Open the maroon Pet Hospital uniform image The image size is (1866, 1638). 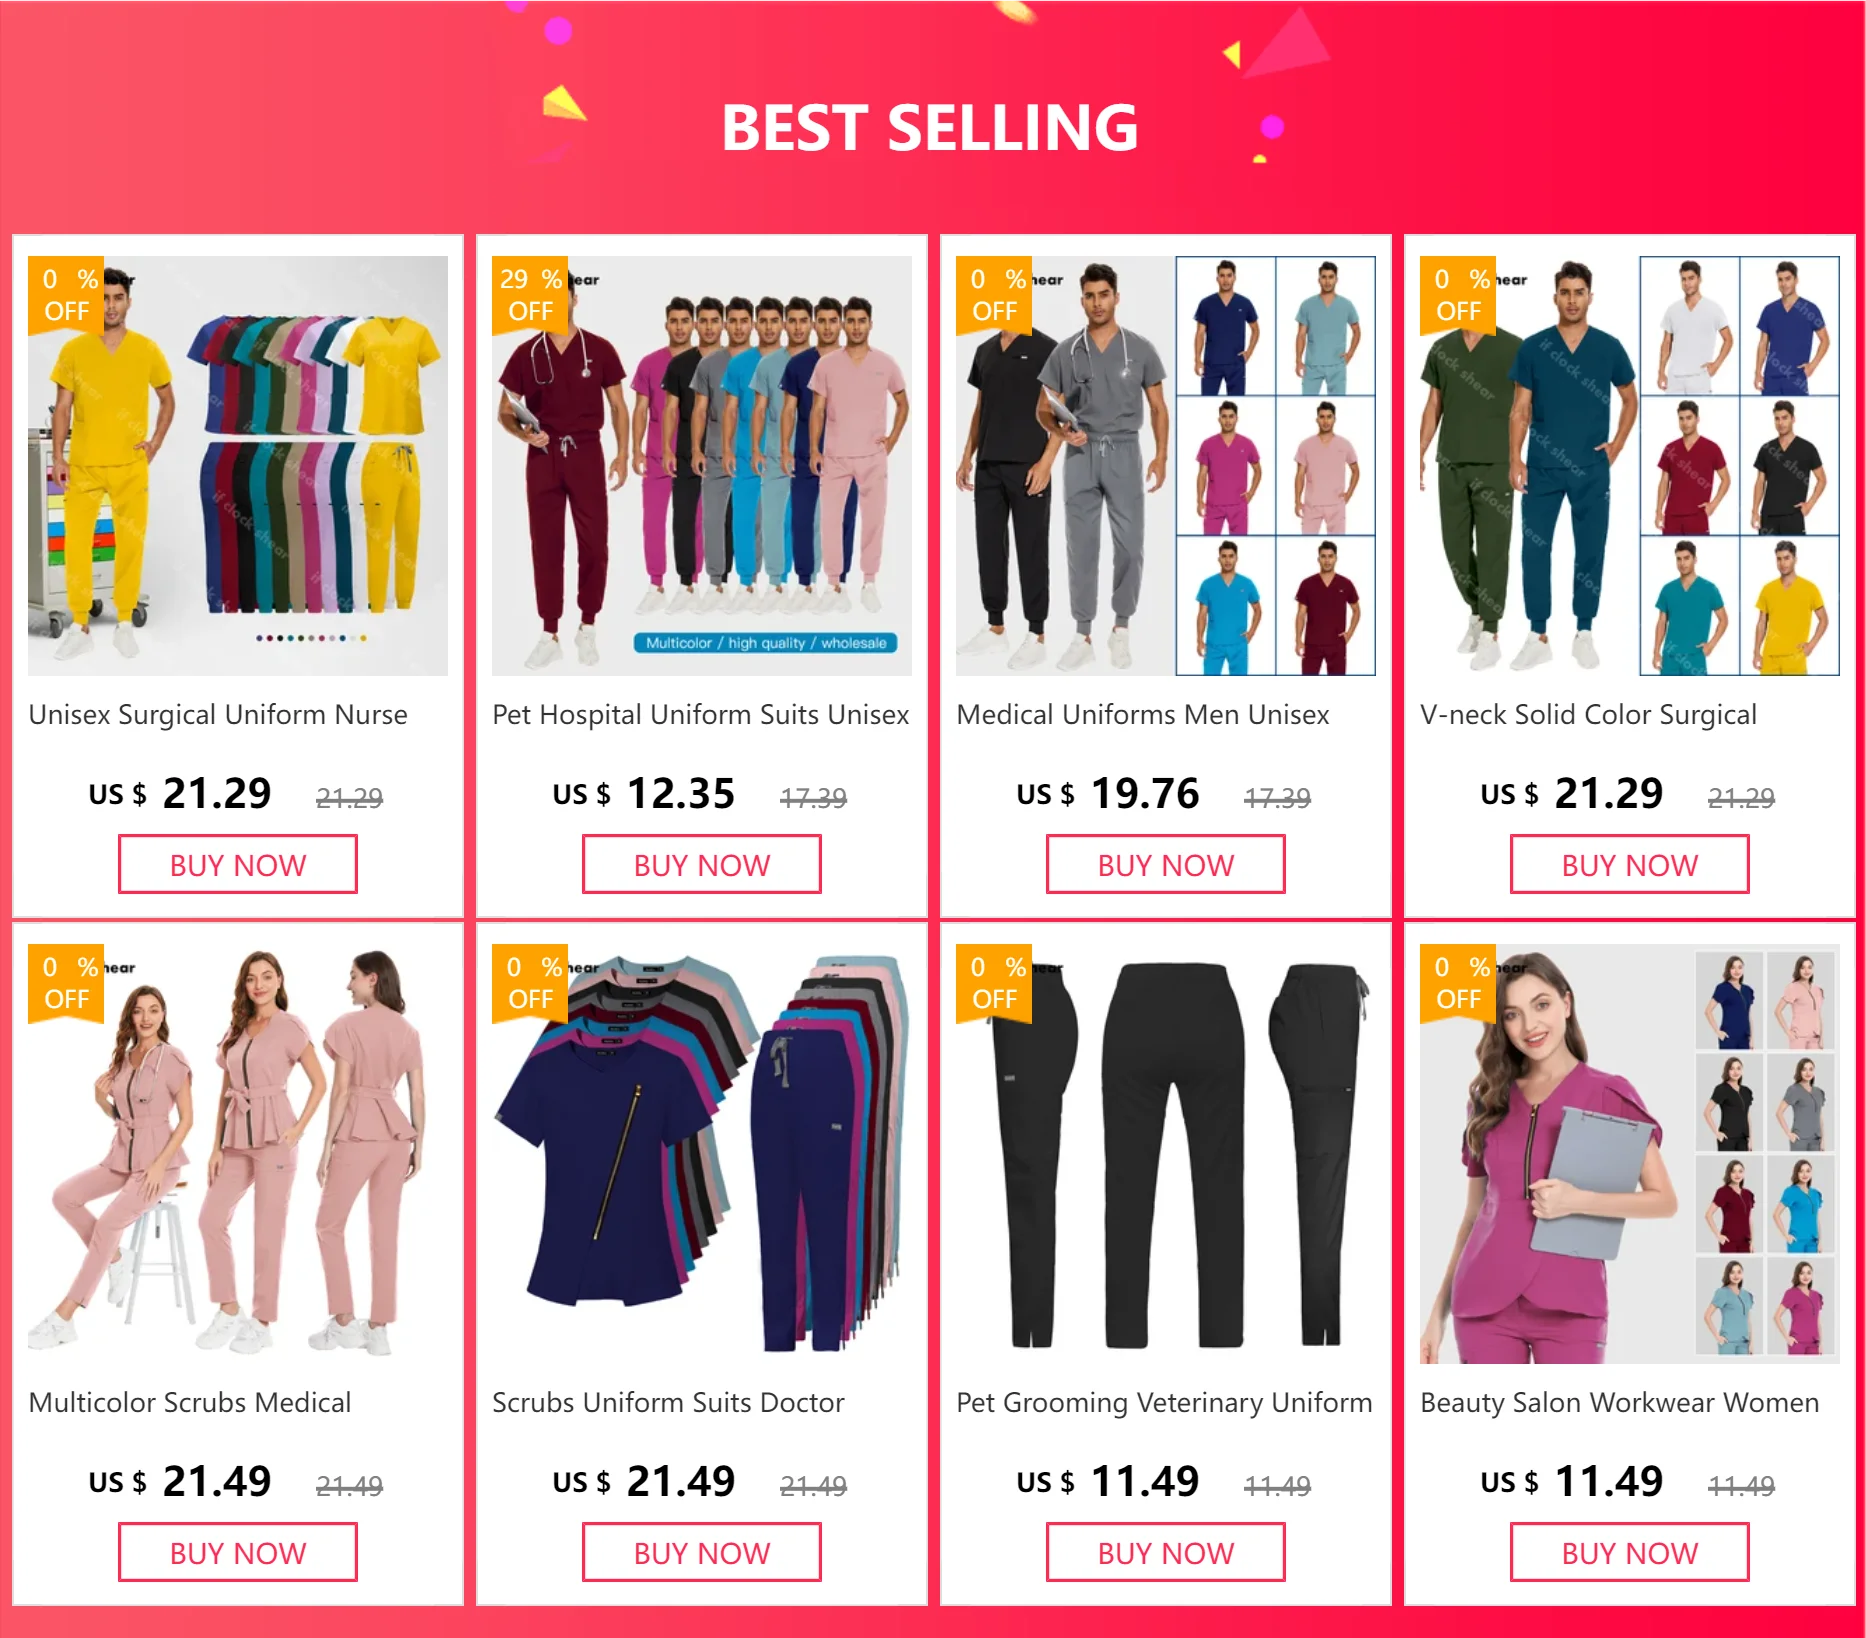point(702,466)
